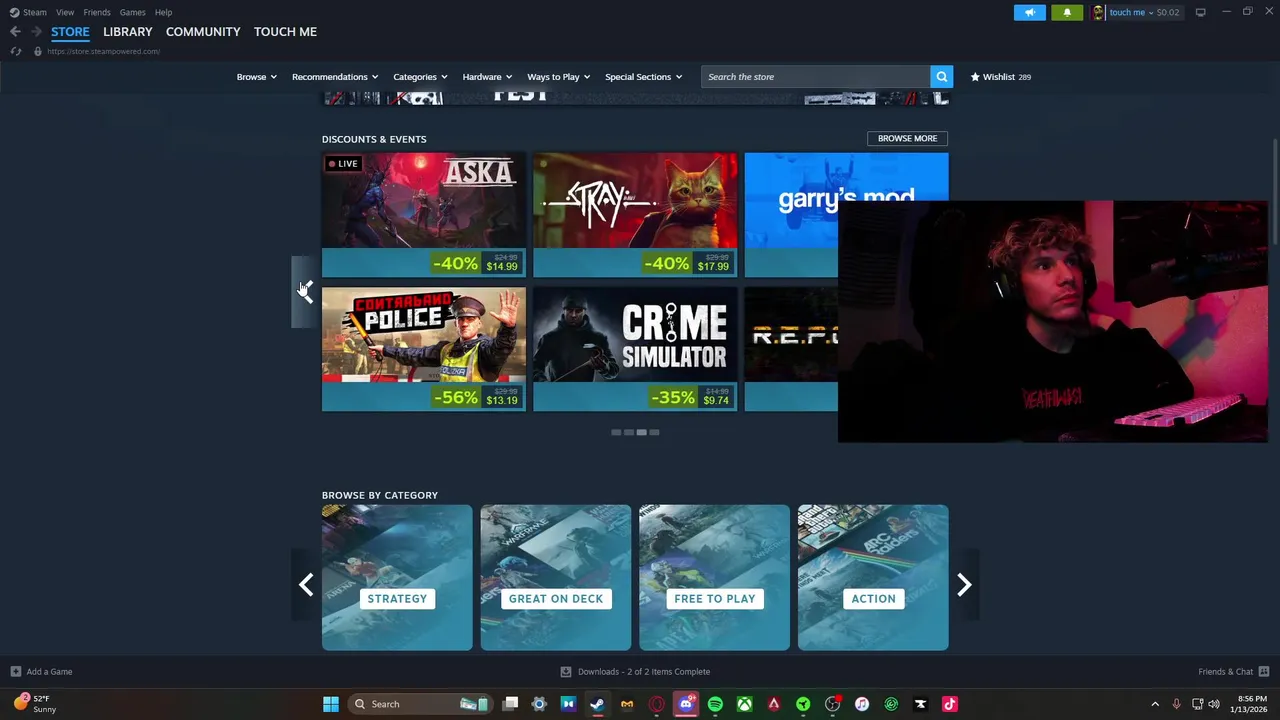This screenshot has width=1280, height=720.
Task: Click the volume speaker tray icon
Action: [x=1214, y=704]
